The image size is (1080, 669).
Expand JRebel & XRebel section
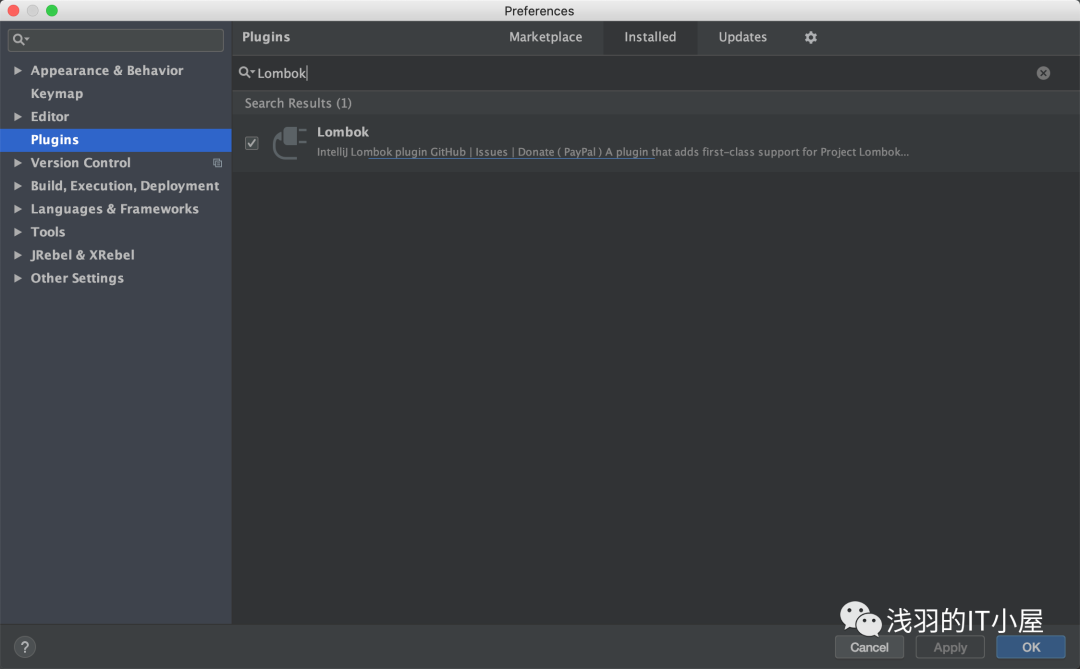(x=18, y=255)
